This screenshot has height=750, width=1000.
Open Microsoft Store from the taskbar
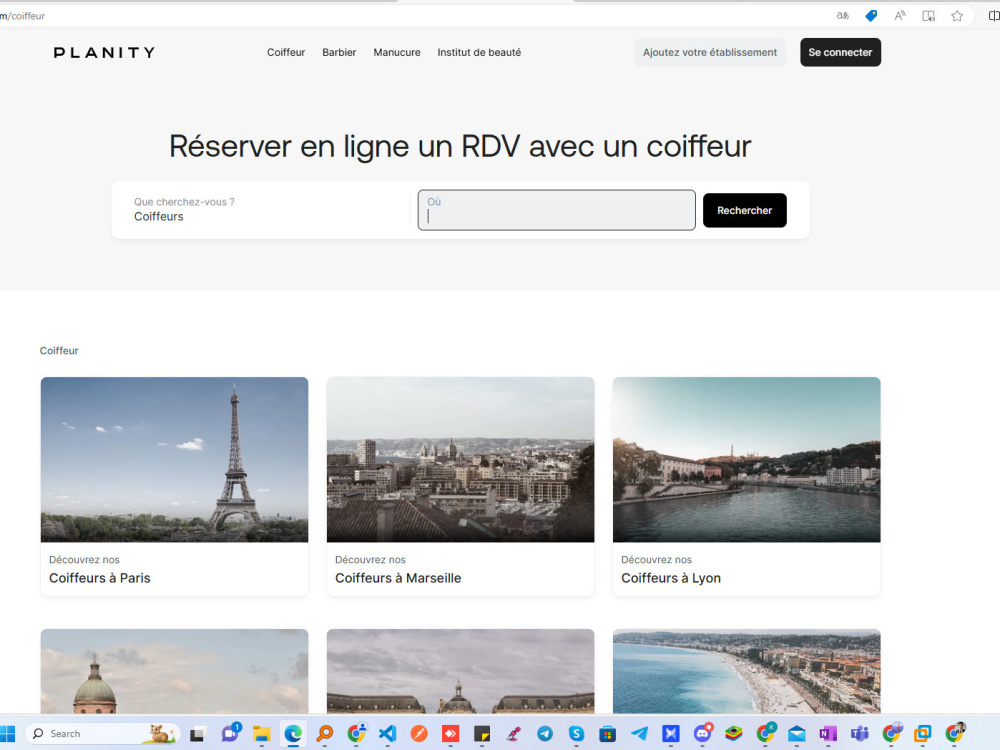(608, 734)
